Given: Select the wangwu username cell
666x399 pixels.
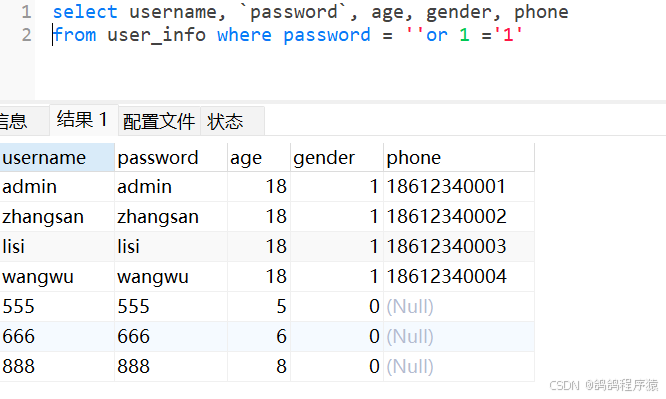Looking at the screenshot, I should (x=57, y=277).
